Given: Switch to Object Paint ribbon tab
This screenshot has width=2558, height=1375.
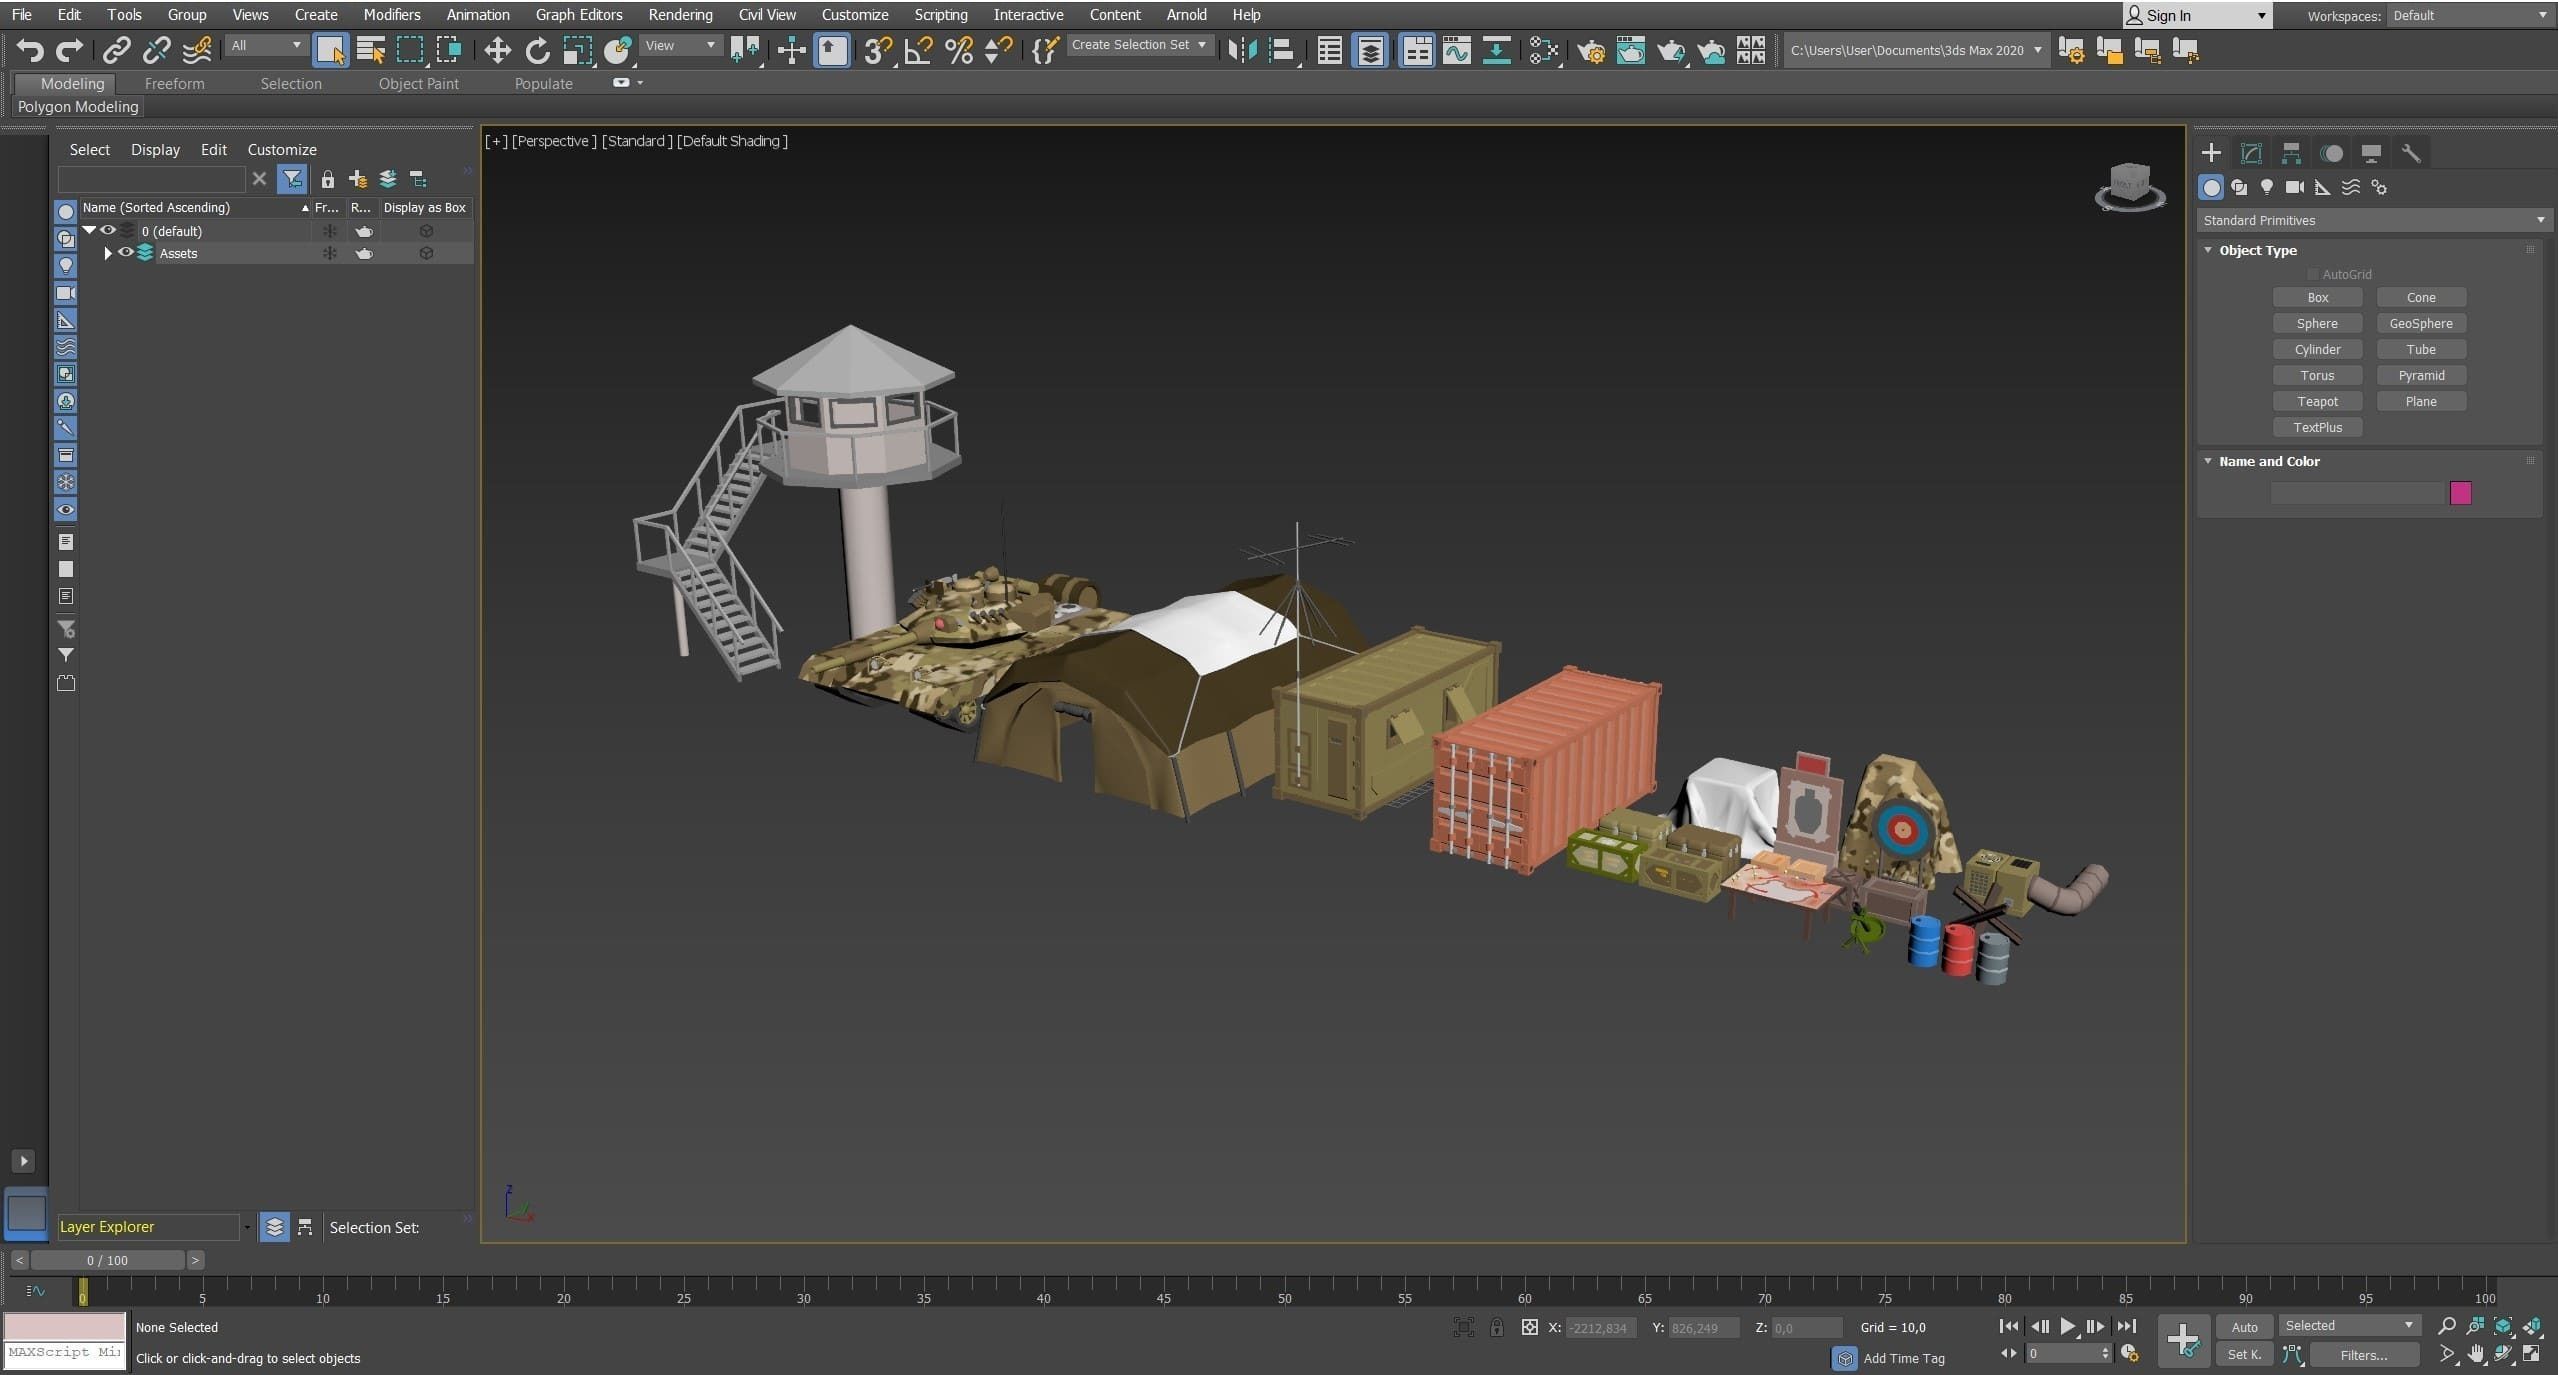Looking at the screenshot, I should point(418,84).
